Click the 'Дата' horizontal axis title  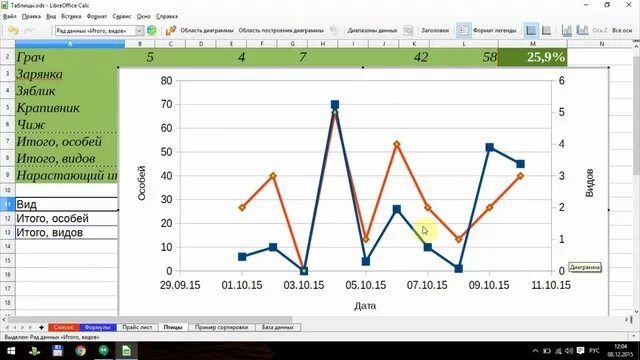click(x=365, y=306)
